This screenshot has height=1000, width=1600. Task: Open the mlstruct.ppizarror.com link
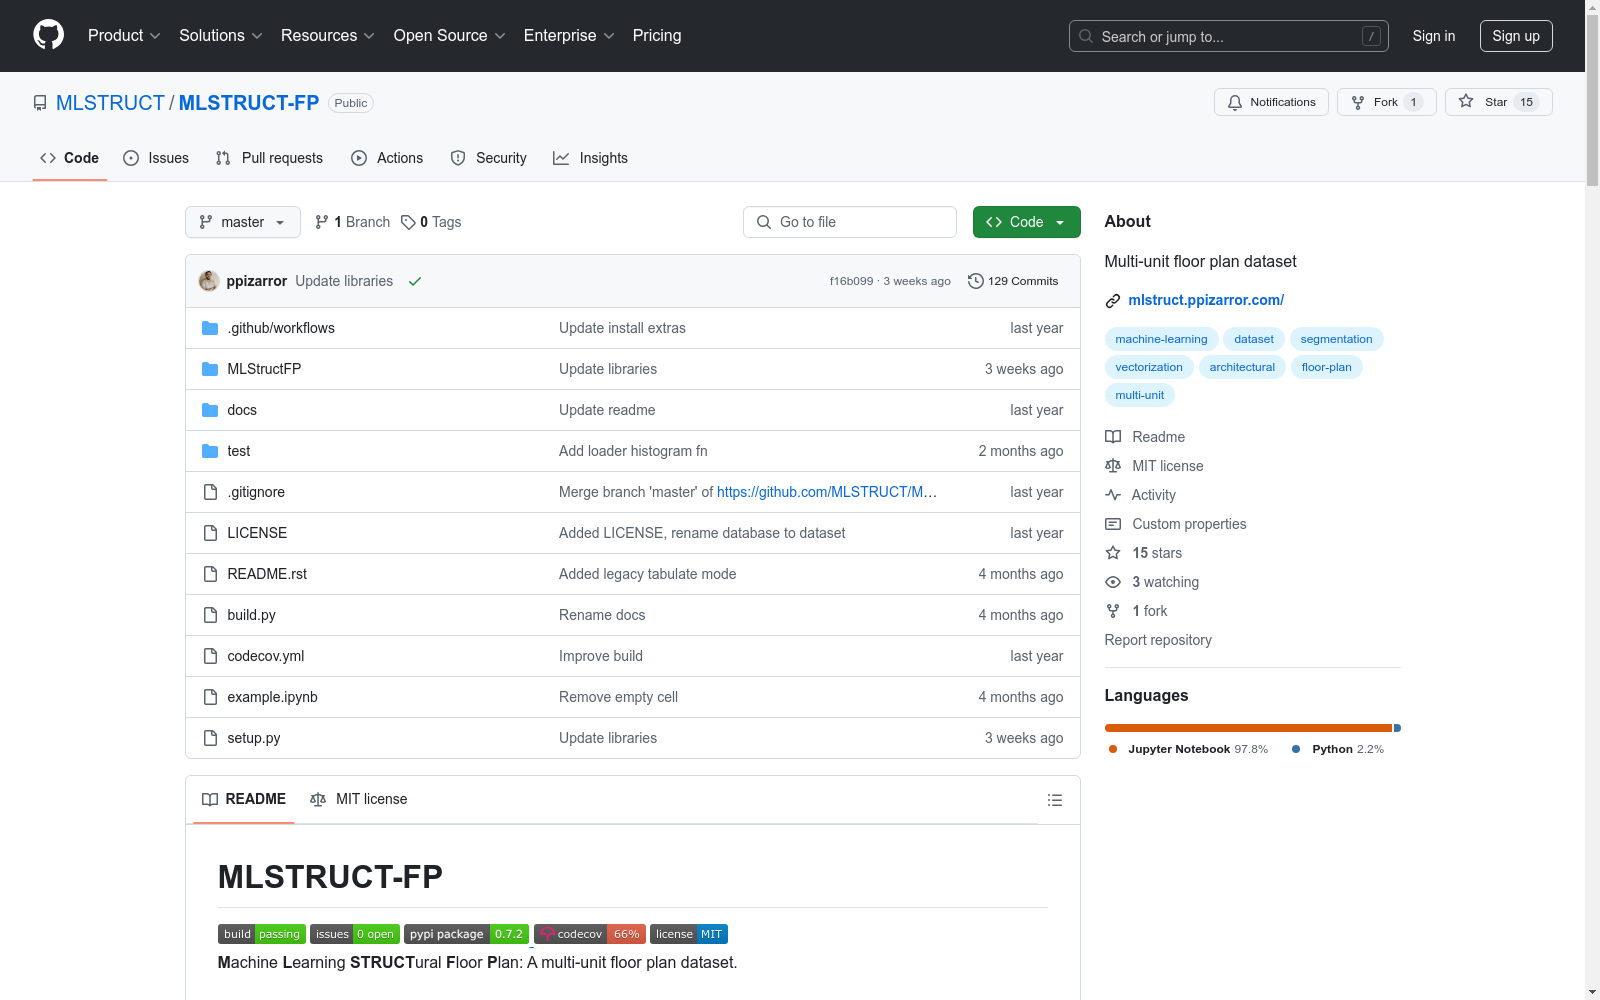[x=1206, y=300]
